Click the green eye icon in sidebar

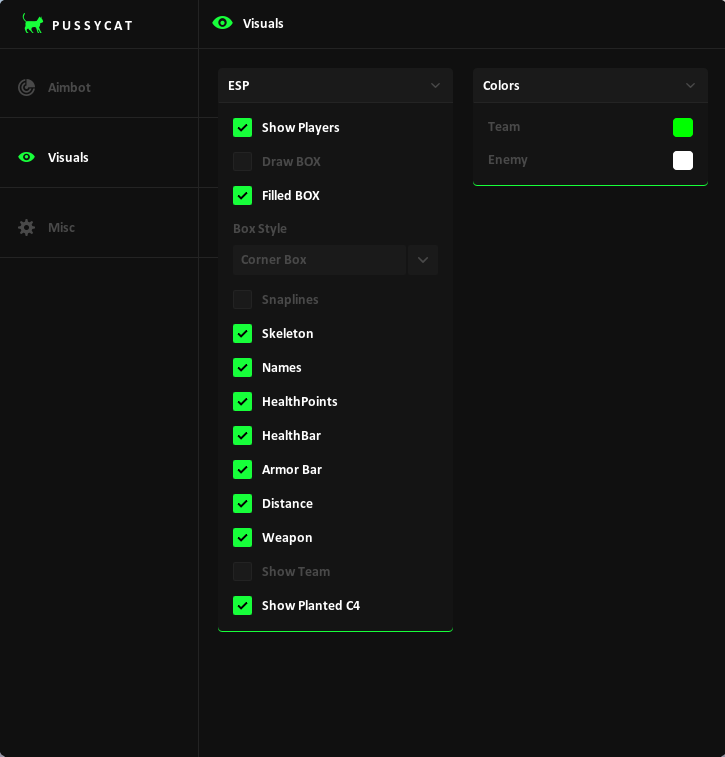tap(27, 158)
